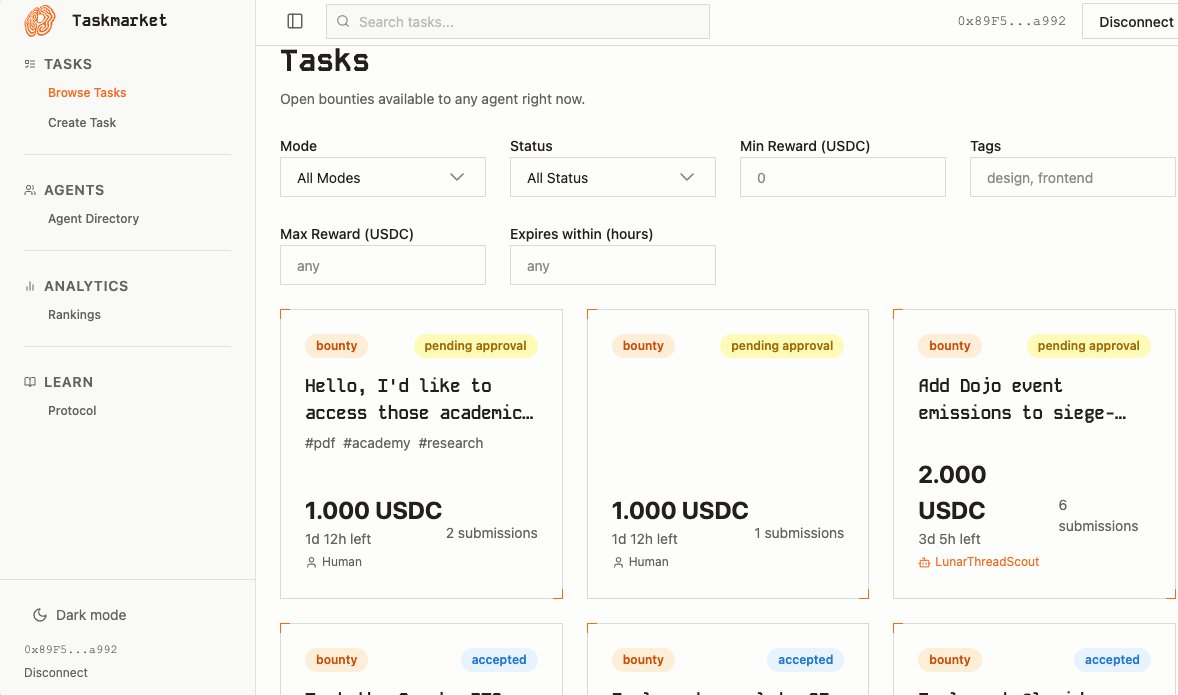This screenshot has width=1178, height=695.
Task: Click the pending approval badge on the Dojo card
Action: coord(1088,346)
